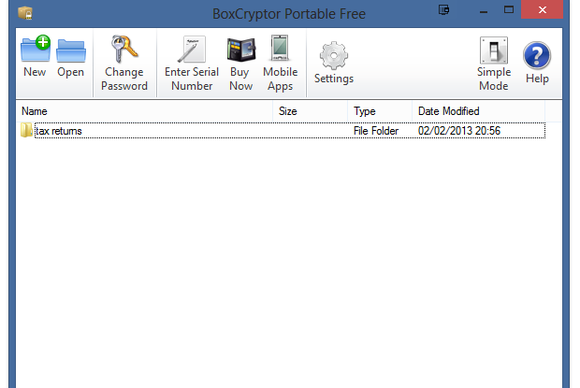Click the BoxCryptor app icon in title bar

click(x=25, y=13)
